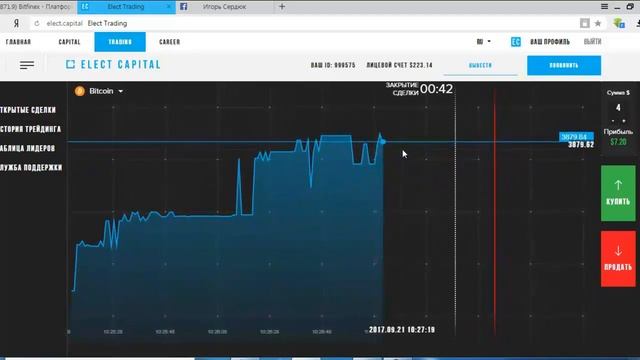
Task: Click the logout link
Action: tap(592, 42)
